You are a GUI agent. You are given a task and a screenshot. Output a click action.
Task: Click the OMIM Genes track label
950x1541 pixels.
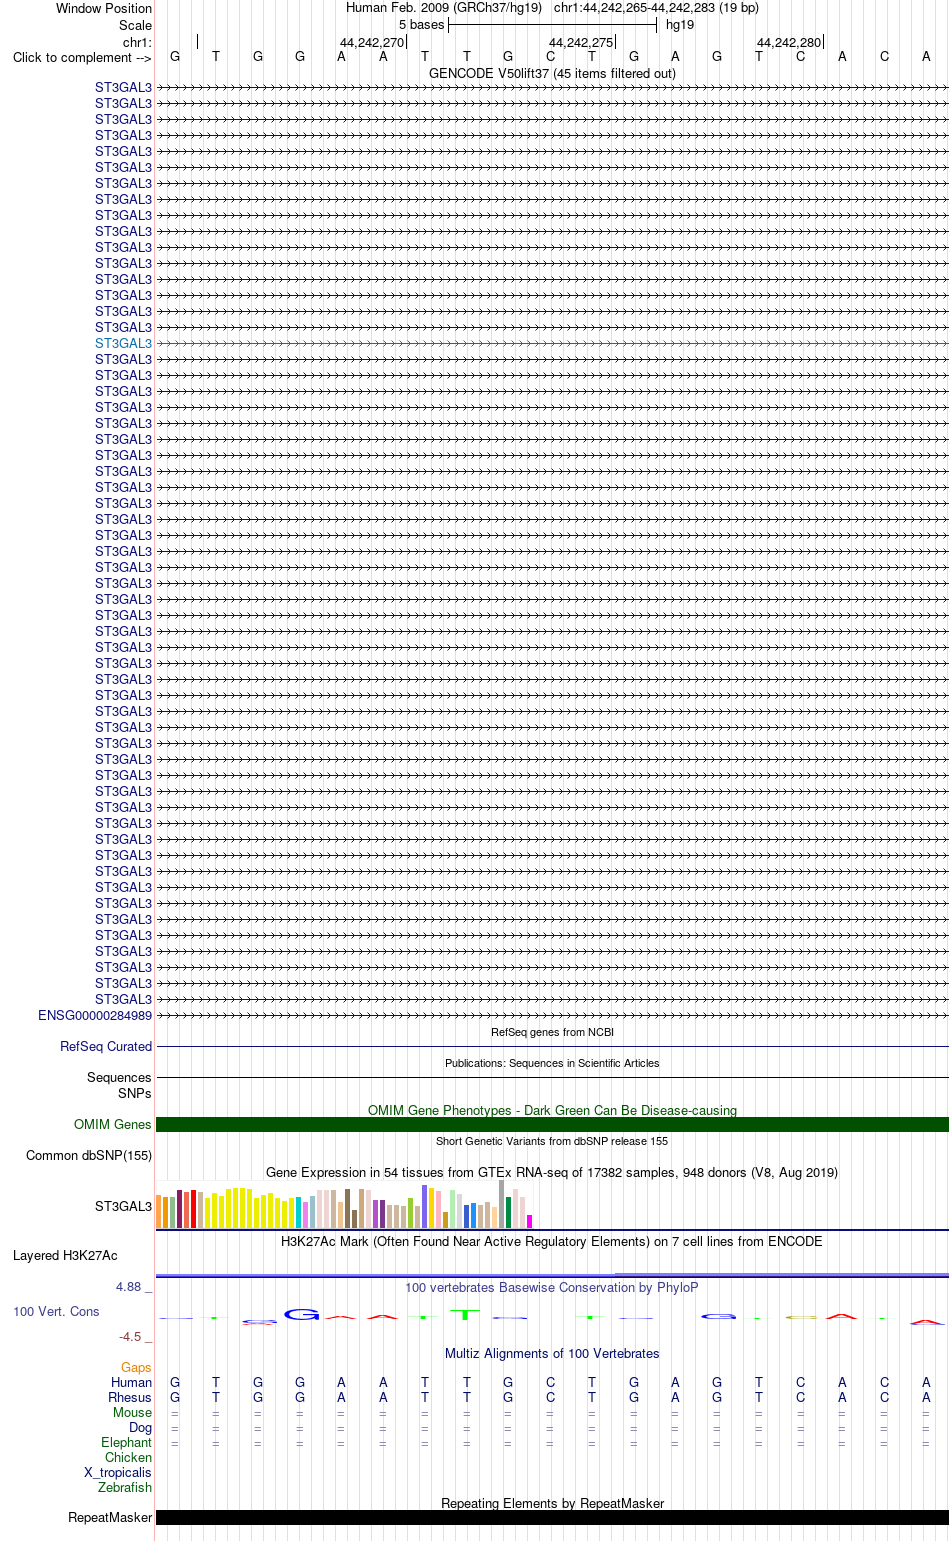[x=113, y=1124]
